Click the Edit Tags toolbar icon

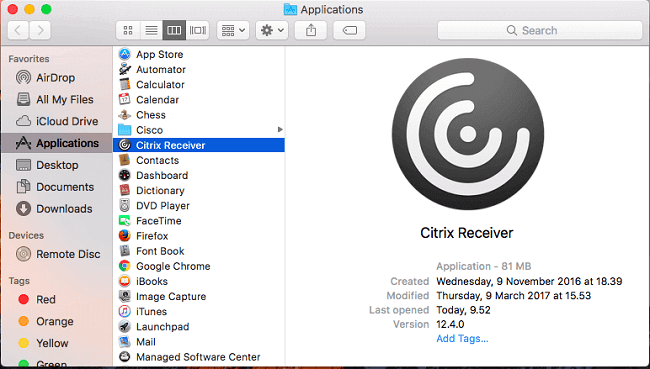click(x=349, y=30)
